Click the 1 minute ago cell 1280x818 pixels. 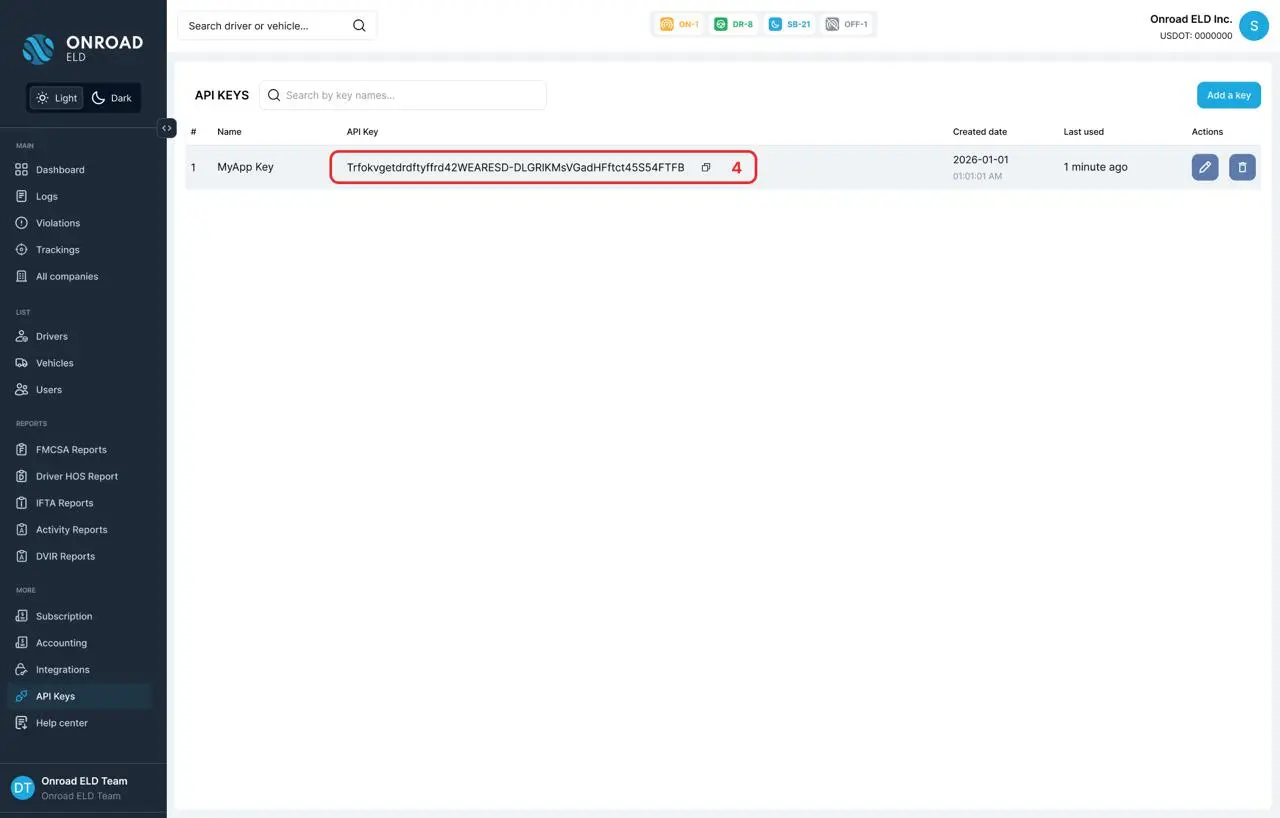coord(1095,167)
